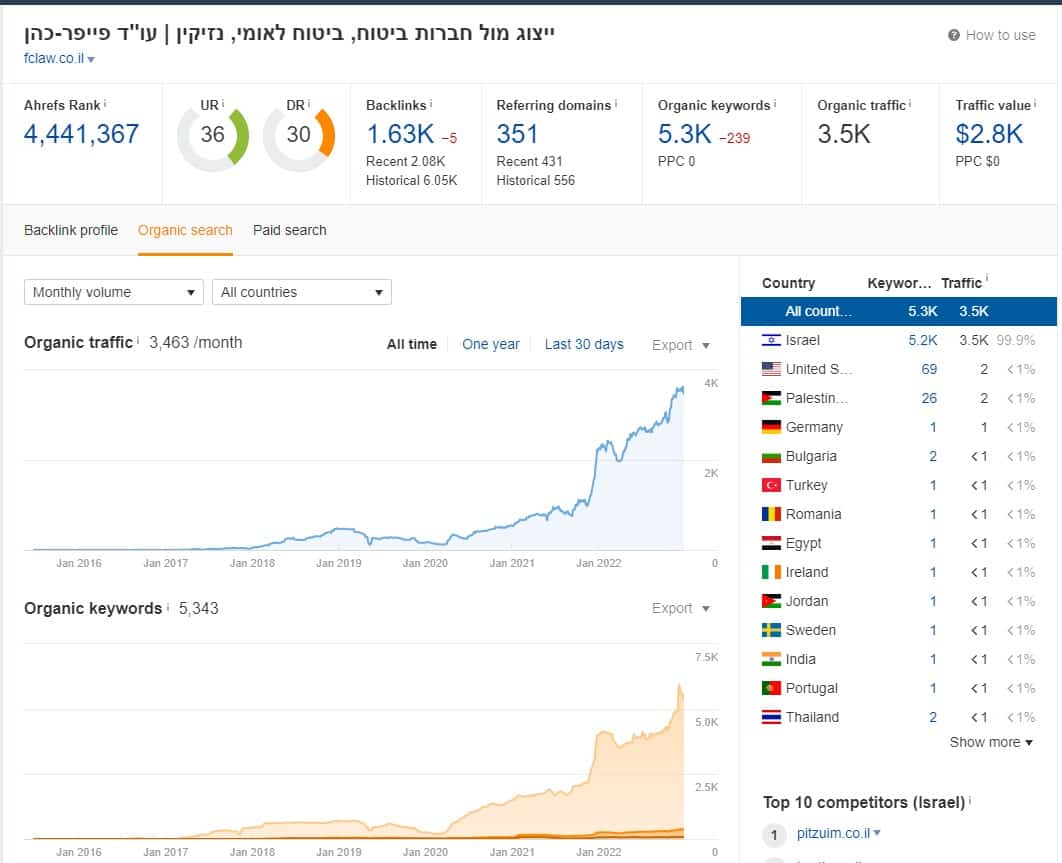Click the Sweden flag icon

click(771, 631)
